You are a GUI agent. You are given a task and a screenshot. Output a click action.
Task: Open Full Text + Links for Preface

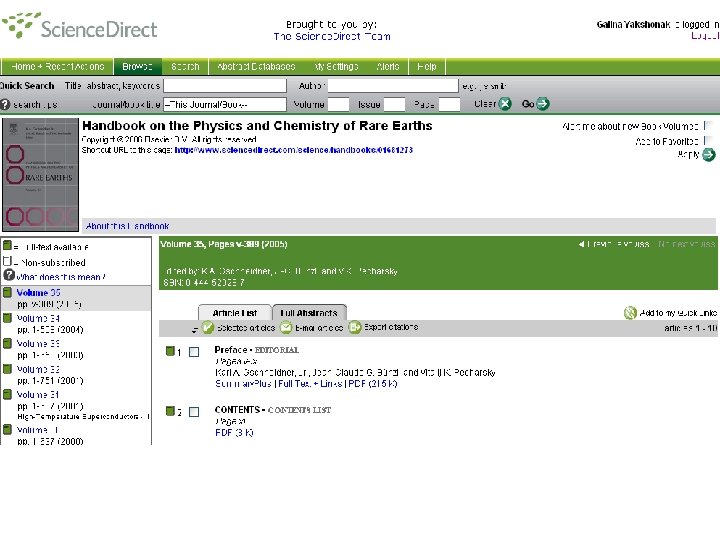(310, 383)
